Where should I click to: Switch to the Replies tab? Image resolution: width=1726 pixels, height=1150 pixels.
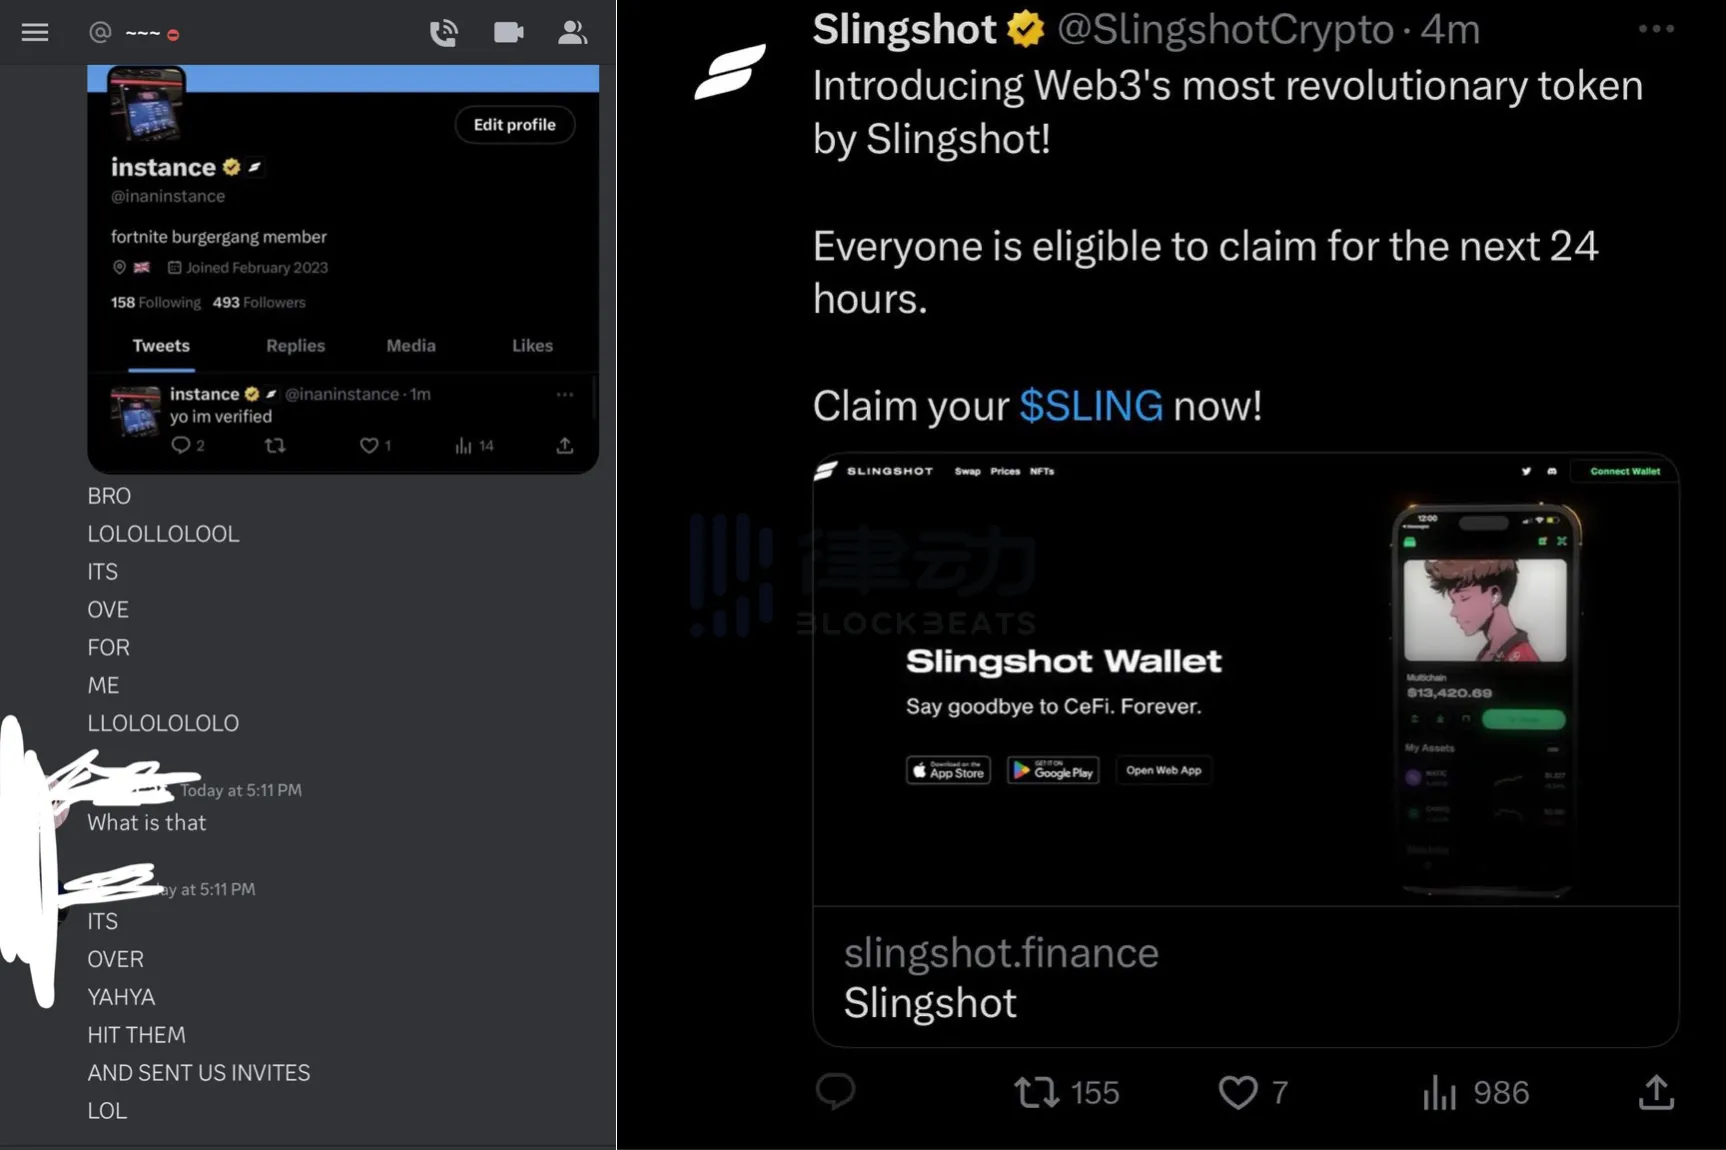click(295, 345)
